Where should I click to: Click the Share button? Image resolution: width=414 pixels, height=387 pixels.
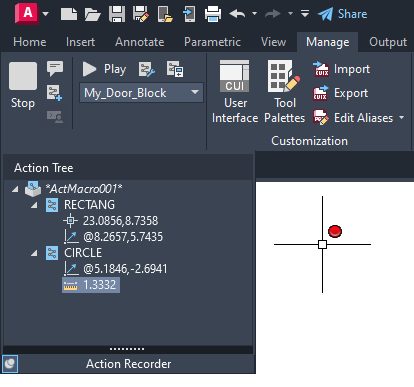tap(343, 14)
